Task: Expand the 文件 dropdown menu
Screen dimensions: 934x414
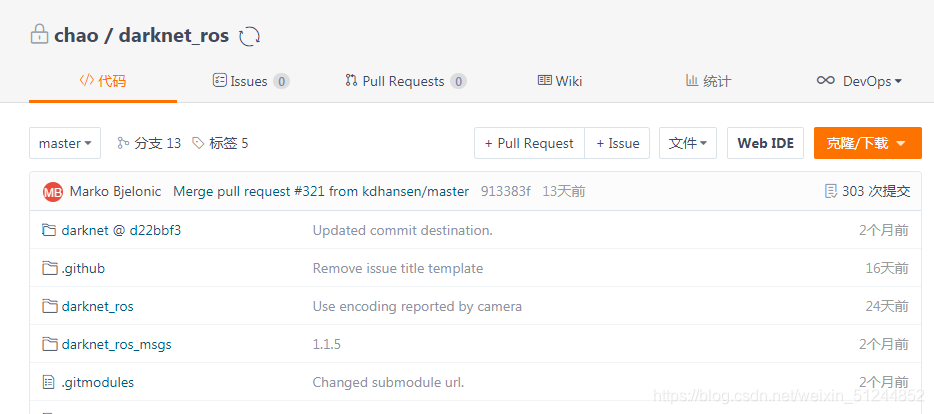Action: [x=687, y=143]
